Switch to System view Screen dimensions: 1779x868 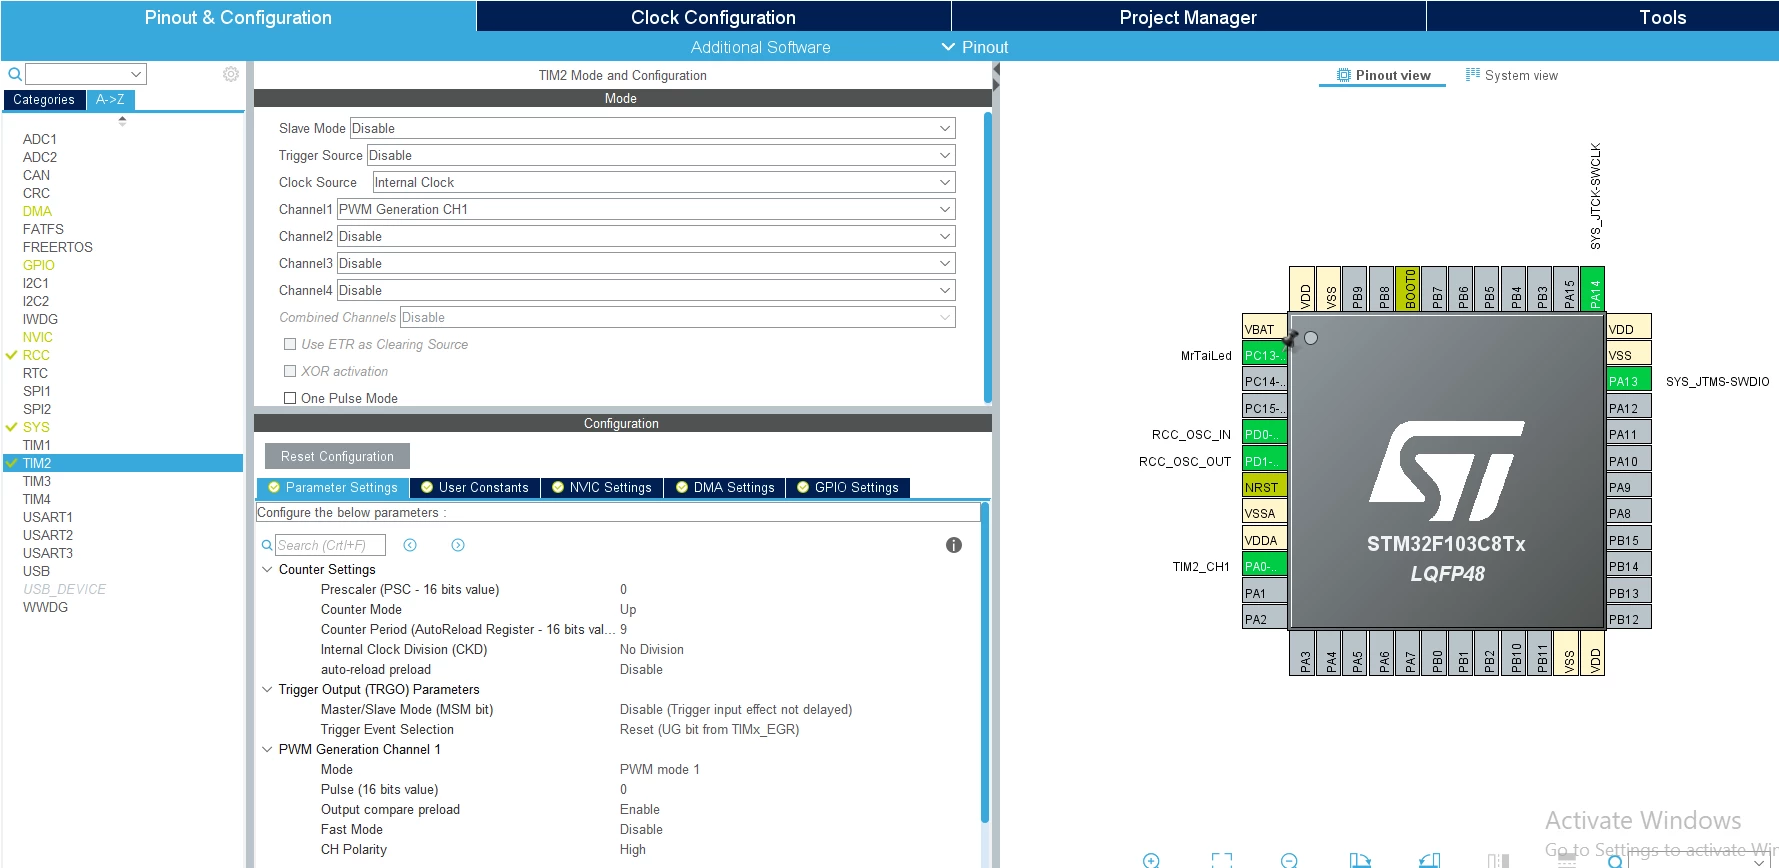1511,75
